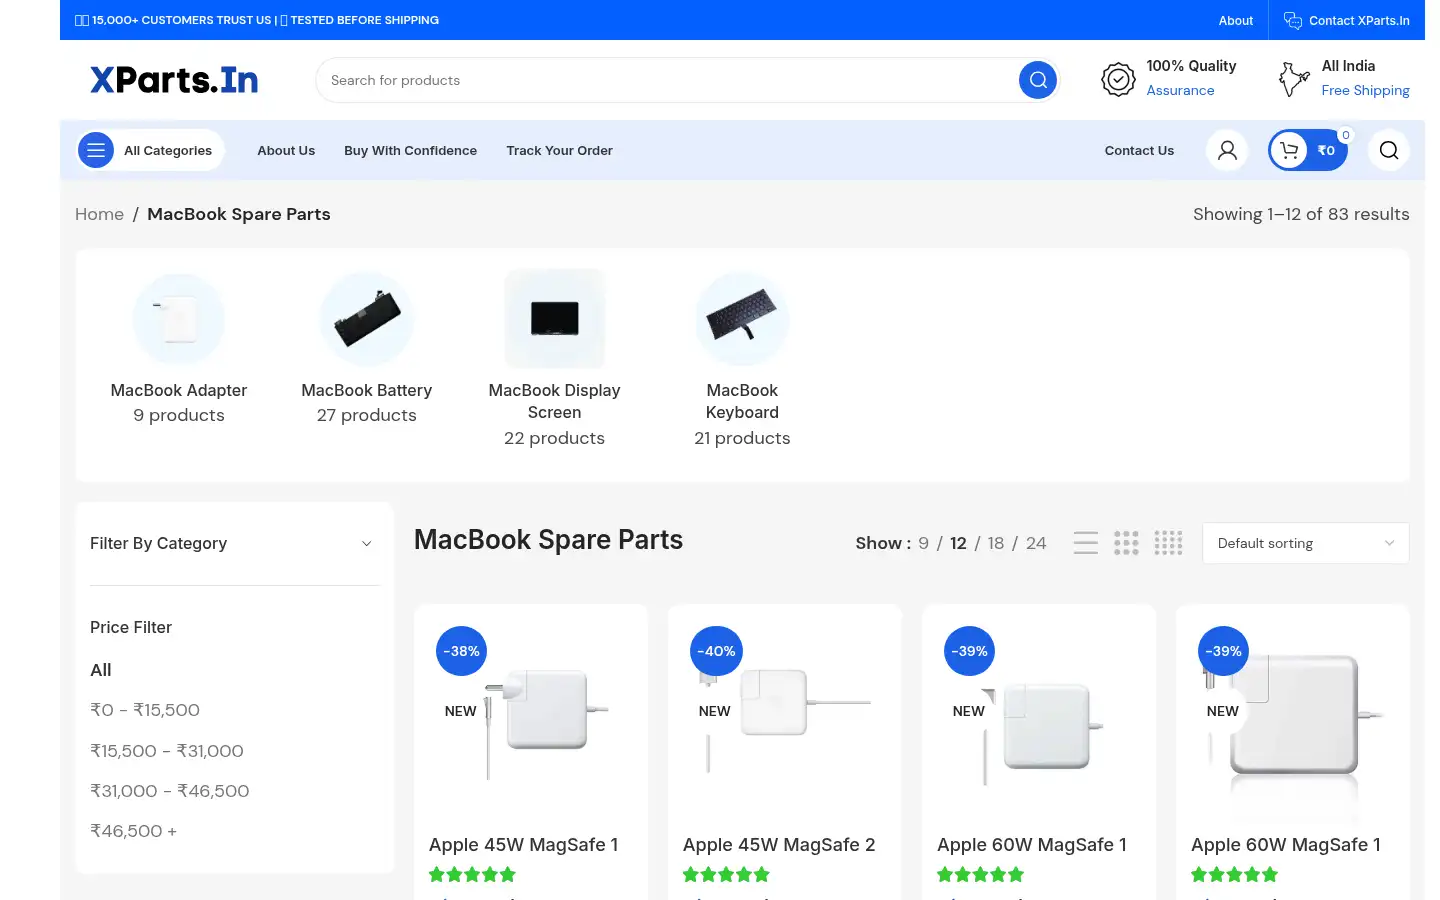
Task: Go to Home breadcrumb link
Action: click(100, 214)
